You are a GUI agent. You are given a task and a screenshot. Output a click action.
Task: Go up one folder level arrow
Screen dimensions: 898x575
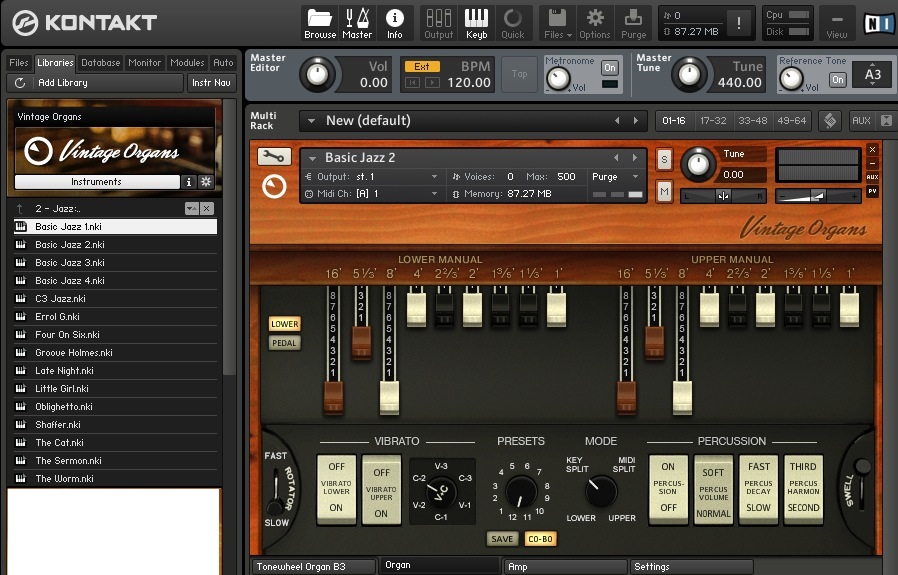(x=20, y=208)
